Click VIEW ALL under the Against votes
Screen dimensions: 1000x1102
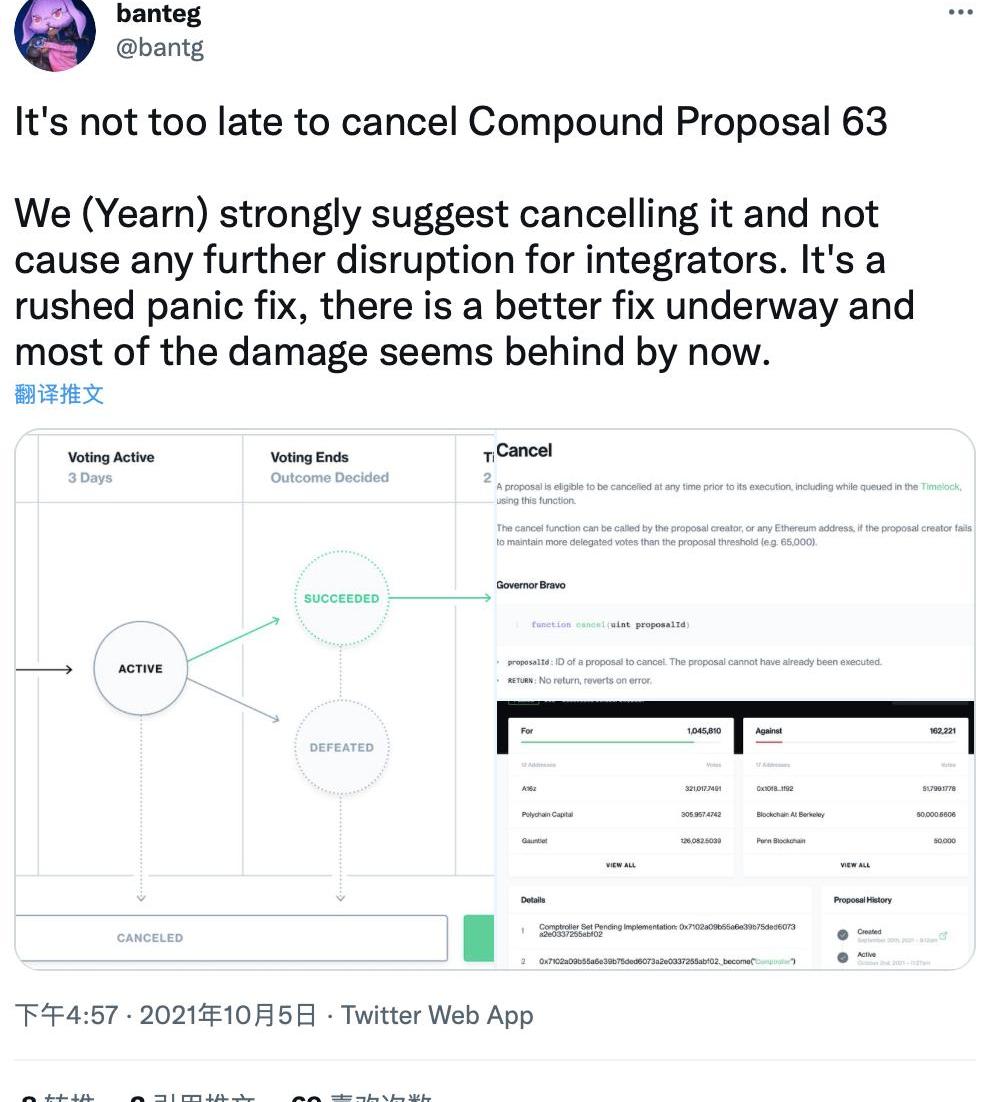855,865
